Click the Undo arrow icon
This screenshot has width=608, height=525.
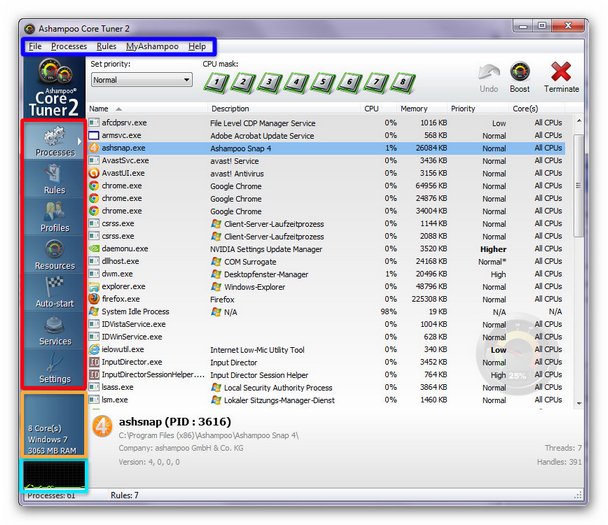pos(489,73)
